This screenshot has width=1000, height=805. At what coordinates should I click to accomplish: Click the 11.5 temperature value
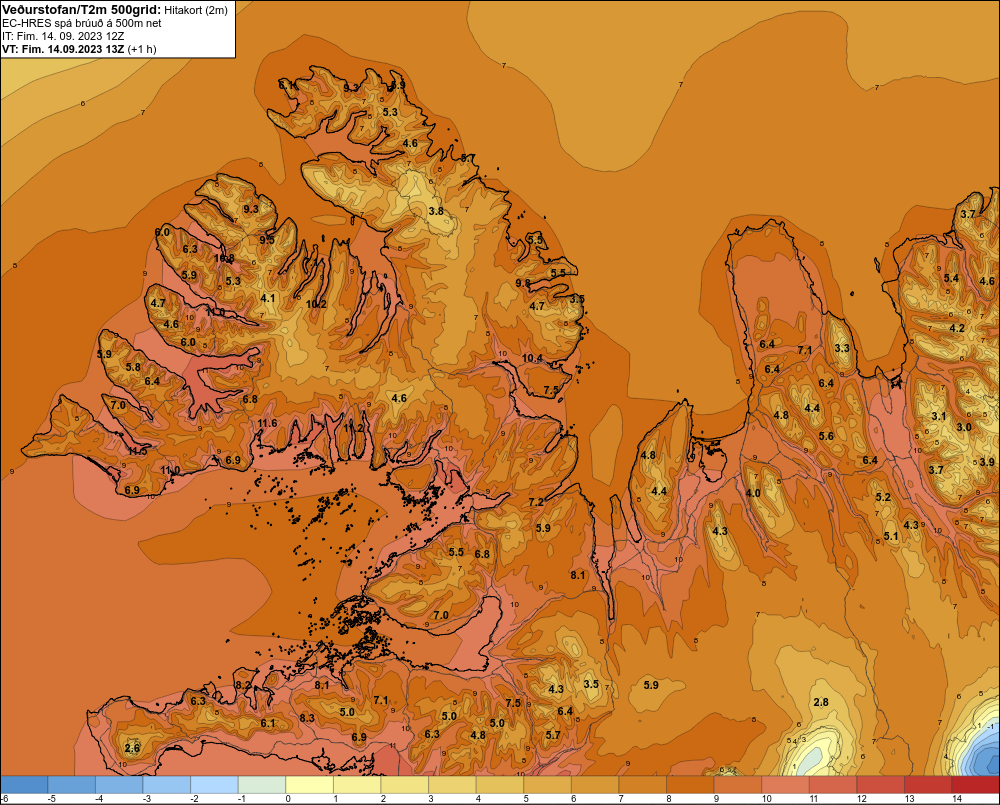coord(137,451)
